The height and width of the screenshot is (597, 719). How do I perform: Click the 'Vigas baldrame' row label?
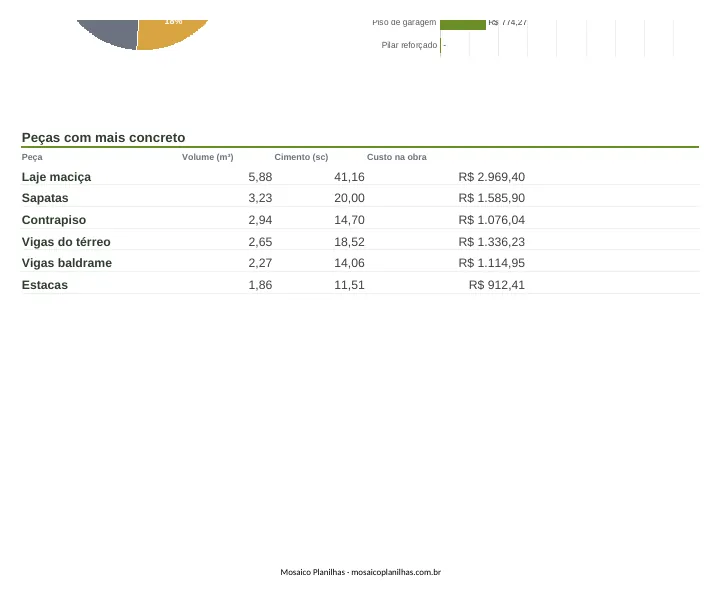pos(67,263)
